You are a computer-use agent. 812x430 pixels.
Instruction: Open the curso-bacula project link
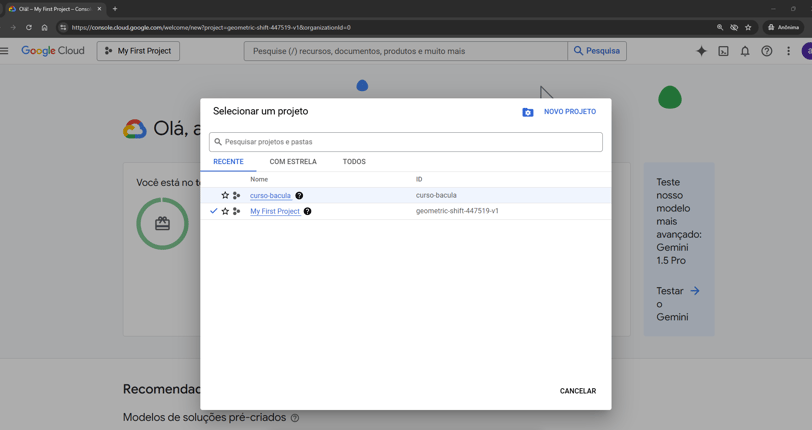270,195
